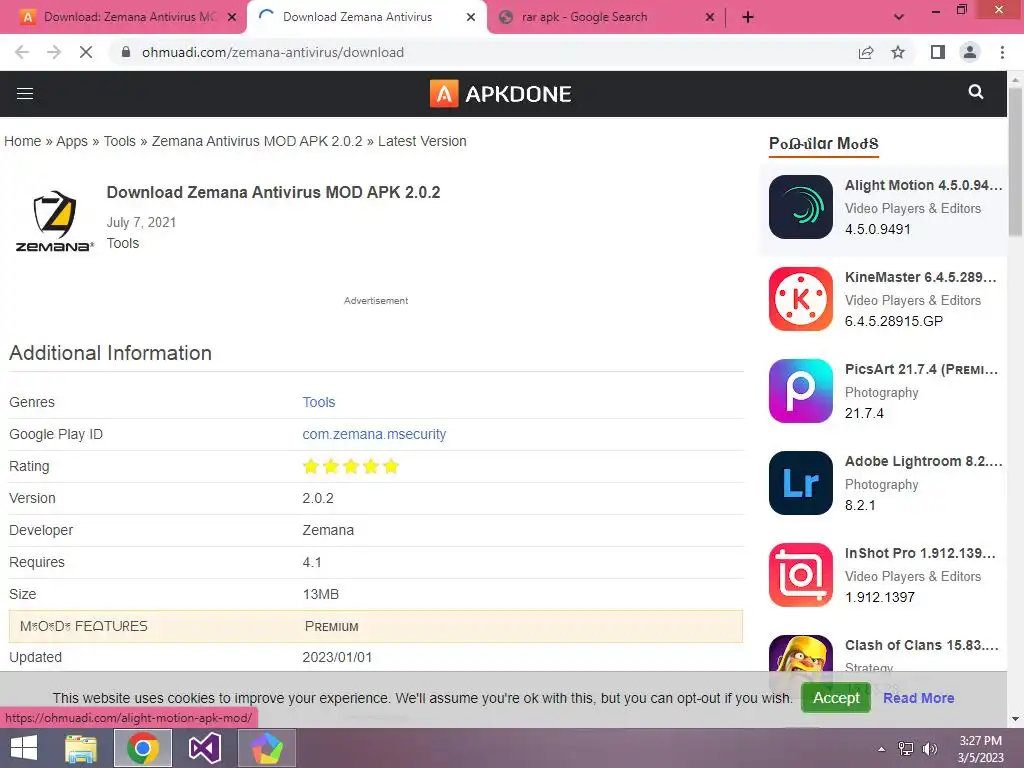Screen dimensions: 1024x768
Task: Accept the cookies notice
Action: [836, 698]
